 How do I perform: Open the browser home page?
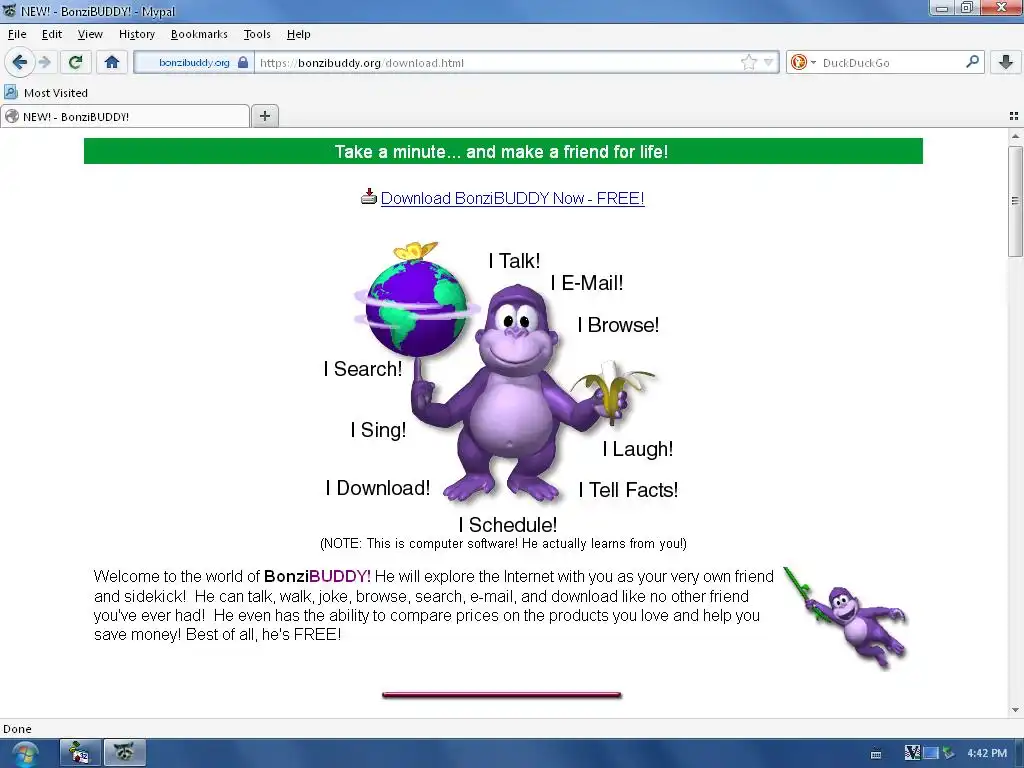pyautogui.click(x=112, y=62)
